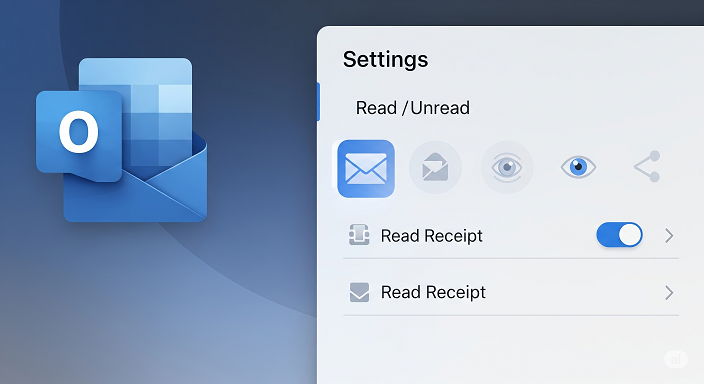Select the blue closed envelope icon
This screenshot has height=384, width=704.
click(x=366, y=168)
